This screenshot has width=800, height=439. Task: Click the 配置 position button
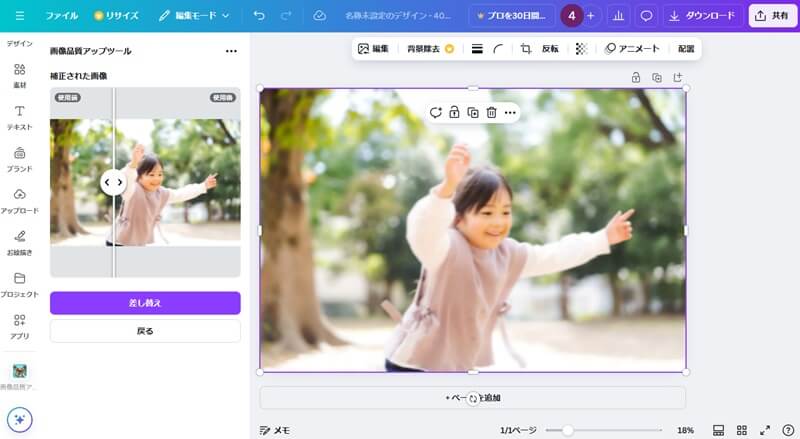click(x=686, y=49)
